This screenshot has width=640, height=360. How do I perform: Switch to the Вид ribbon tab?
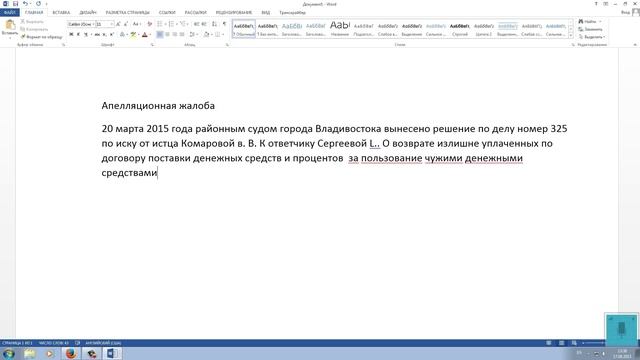click(266, 13)
